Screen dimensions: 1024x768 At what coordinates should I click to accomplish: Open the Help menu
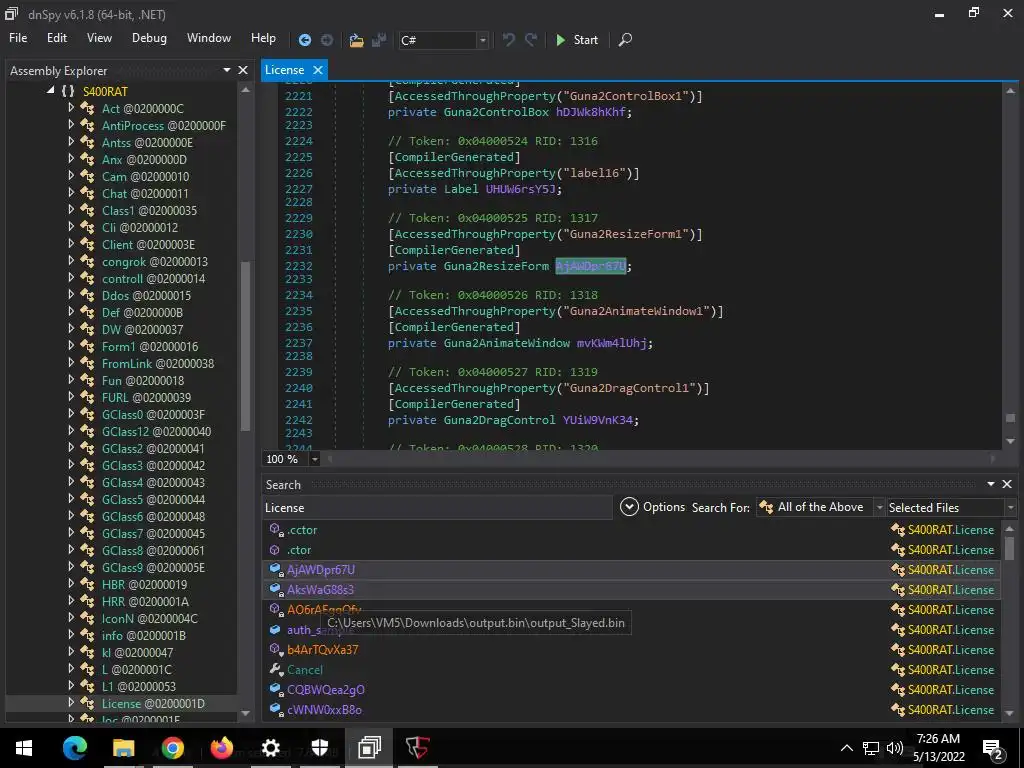point(263,38)
